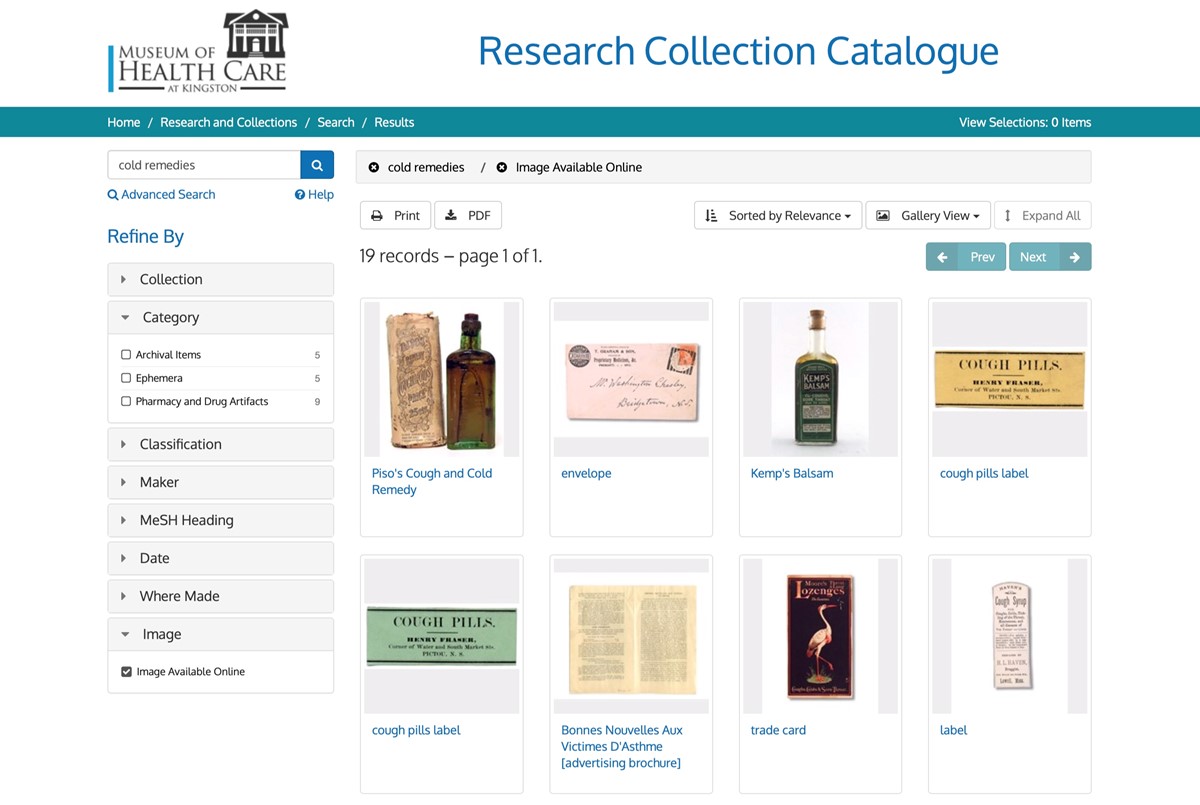1200x805 pixels.
Task: Click the PDF export icon
Action: (450, 215)
